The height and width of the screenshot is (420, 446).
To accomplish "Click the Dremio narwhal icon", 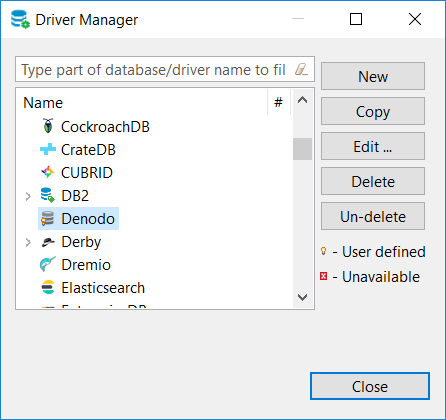I will [47, 264].
